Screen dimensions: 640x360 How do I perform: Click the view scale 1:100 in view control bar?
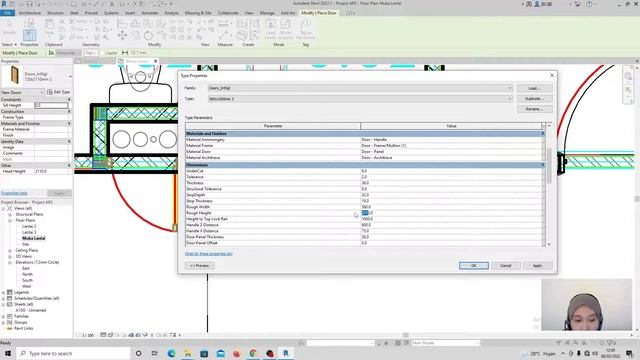click(x=88, y=335)
